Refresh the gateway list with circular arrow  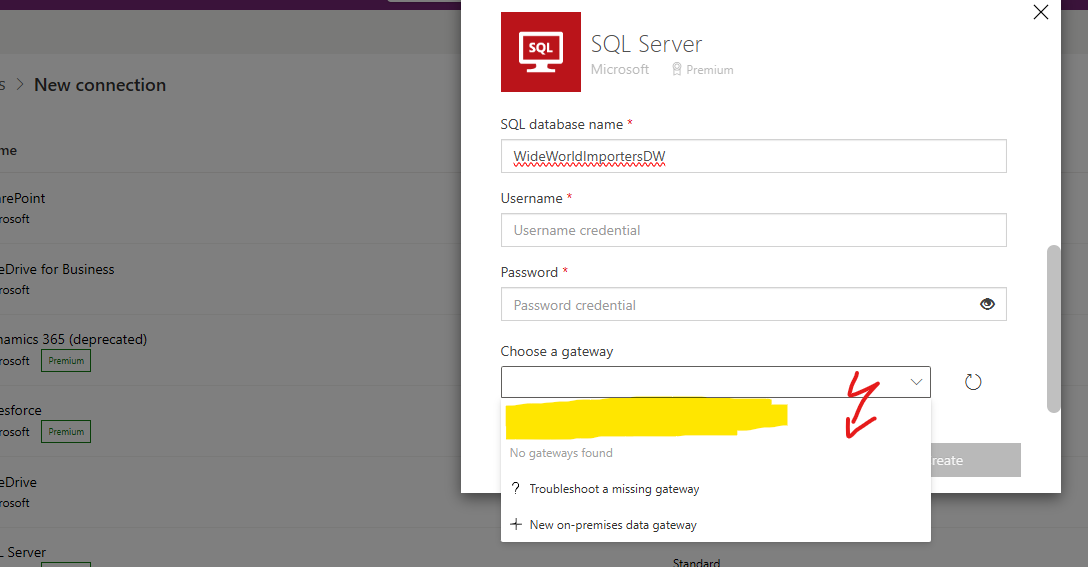973,382
